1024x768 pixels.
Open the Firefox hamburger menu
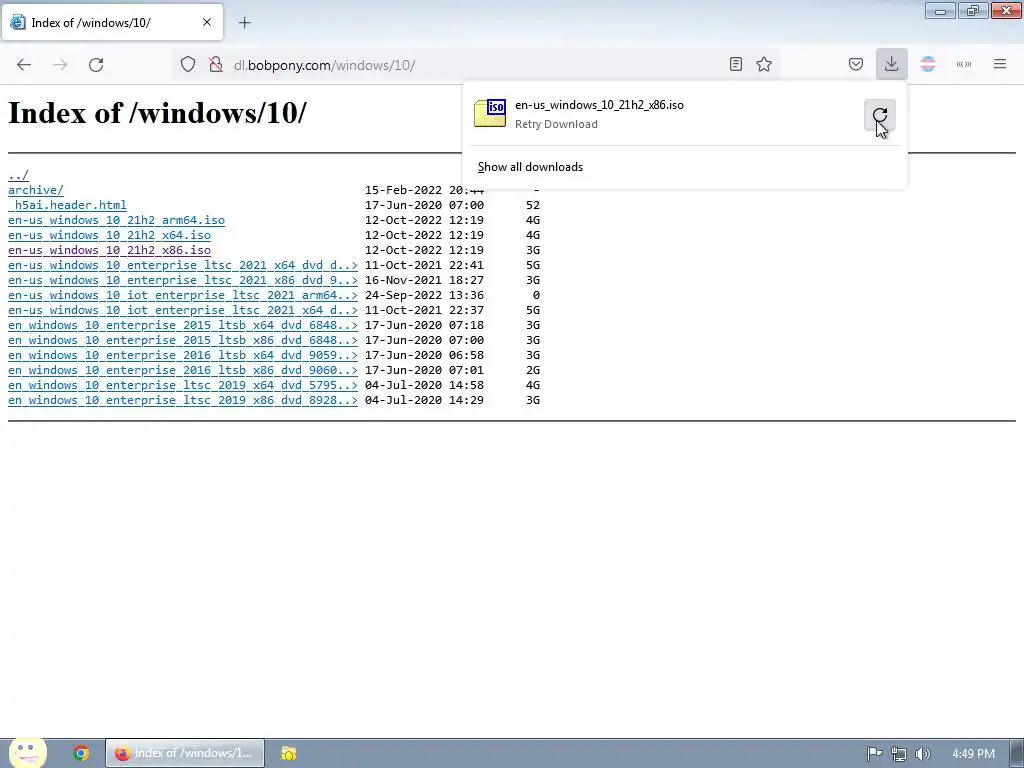click(1000, 64)
